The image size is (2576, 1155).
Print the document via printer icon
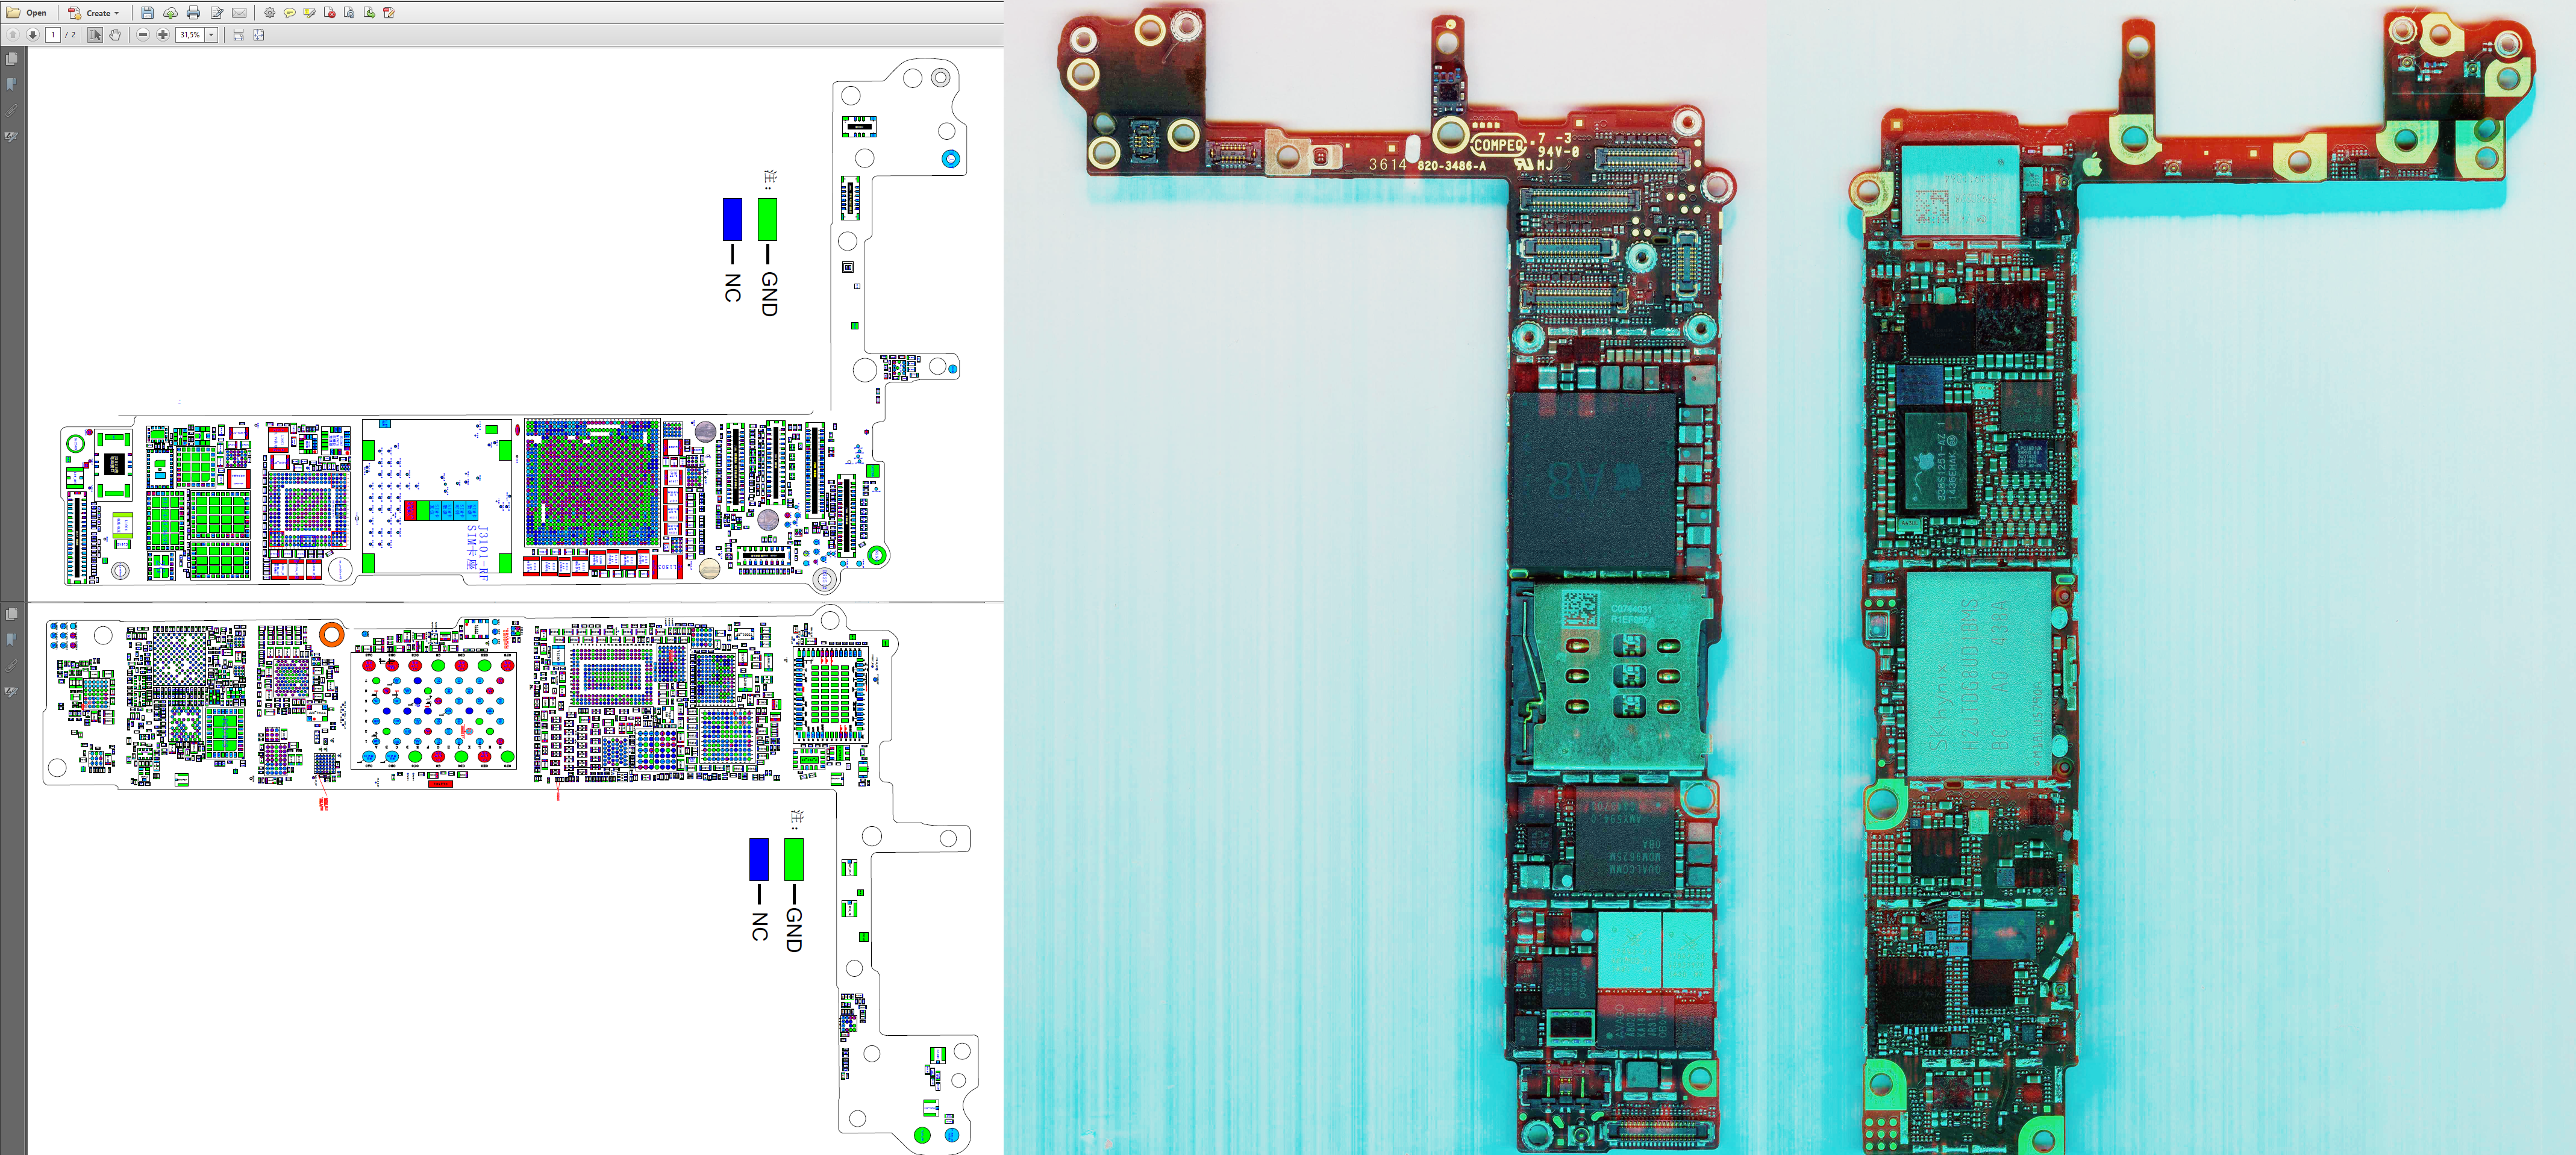tap(193, 13)
